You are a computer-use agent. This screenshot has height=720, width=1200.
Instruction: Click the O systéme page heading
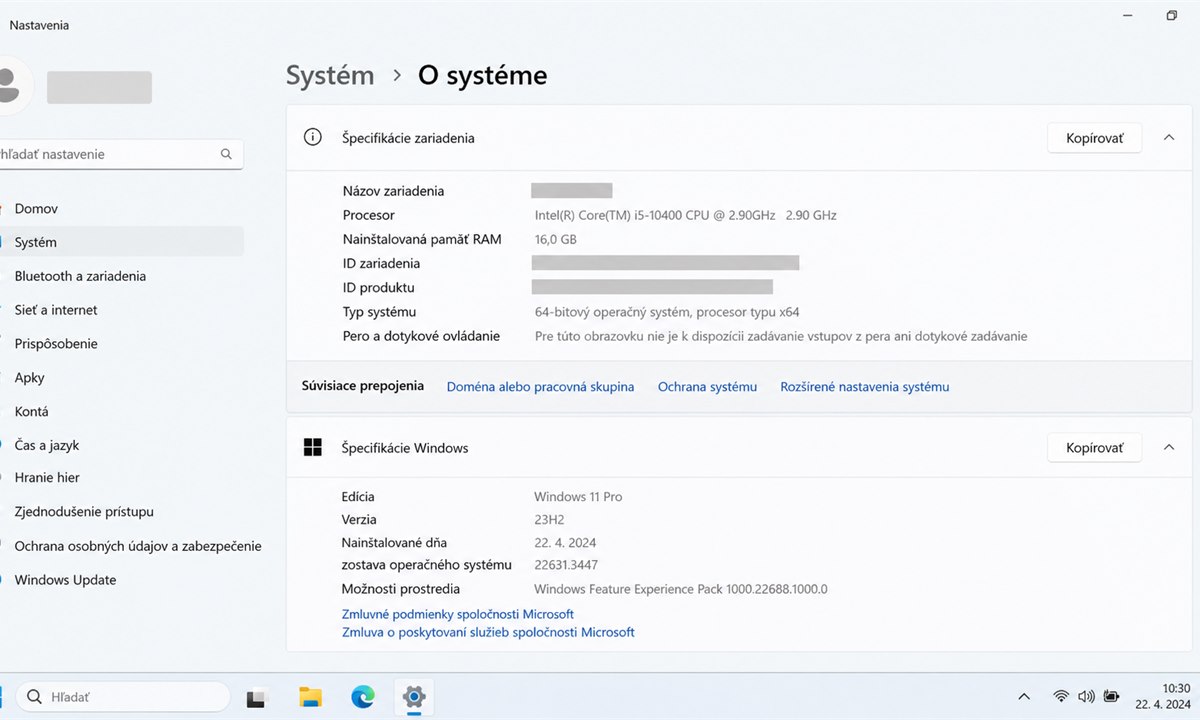[482, 75]
